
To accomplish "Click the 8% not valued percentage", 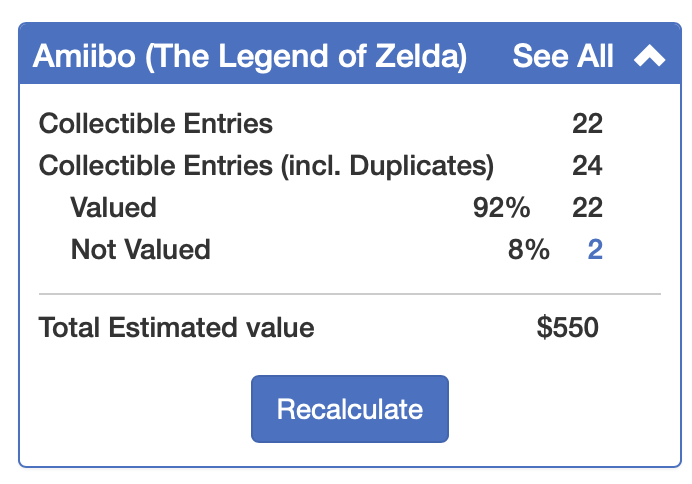I will (528, 249).
